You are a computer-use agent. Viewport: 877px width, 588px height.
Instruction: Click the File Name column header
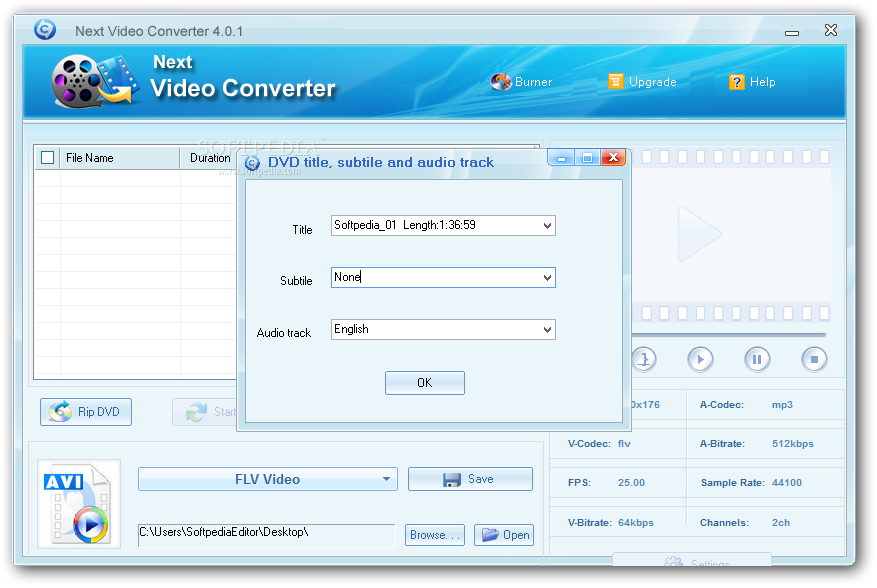[x=119, y=158]
